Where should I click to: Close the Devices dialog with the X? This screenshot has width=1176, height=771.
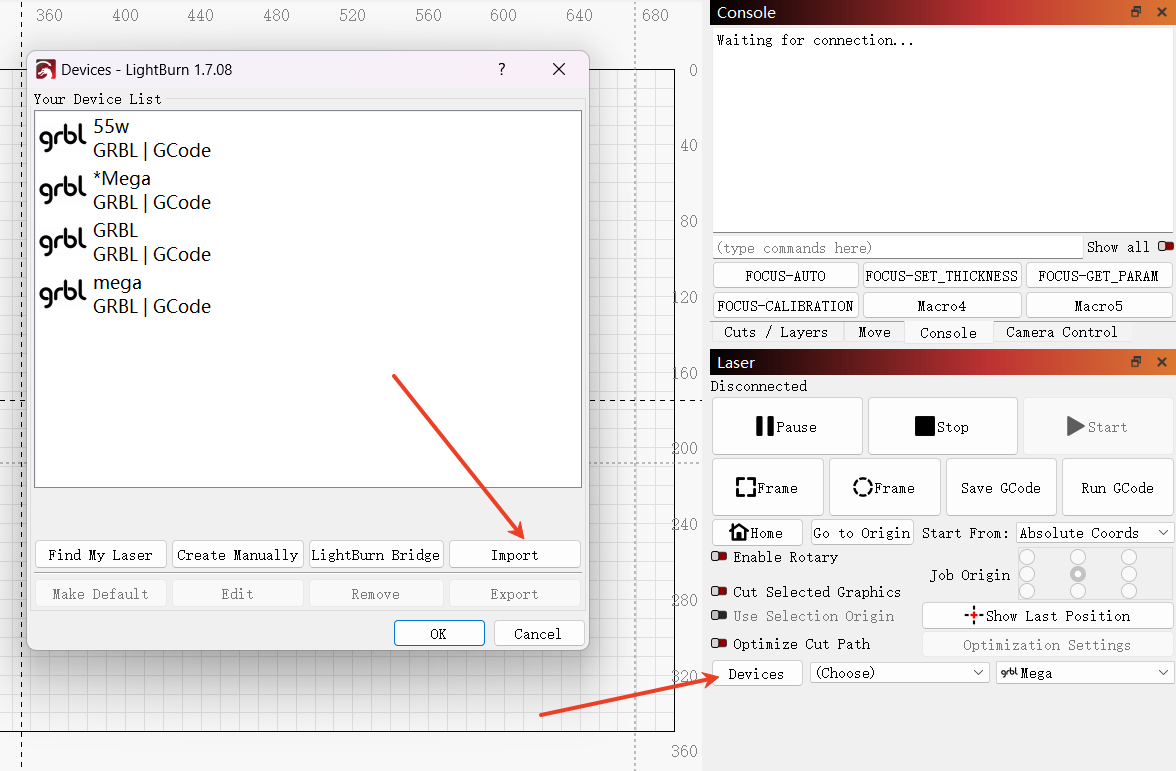click(x=559, y=69)
